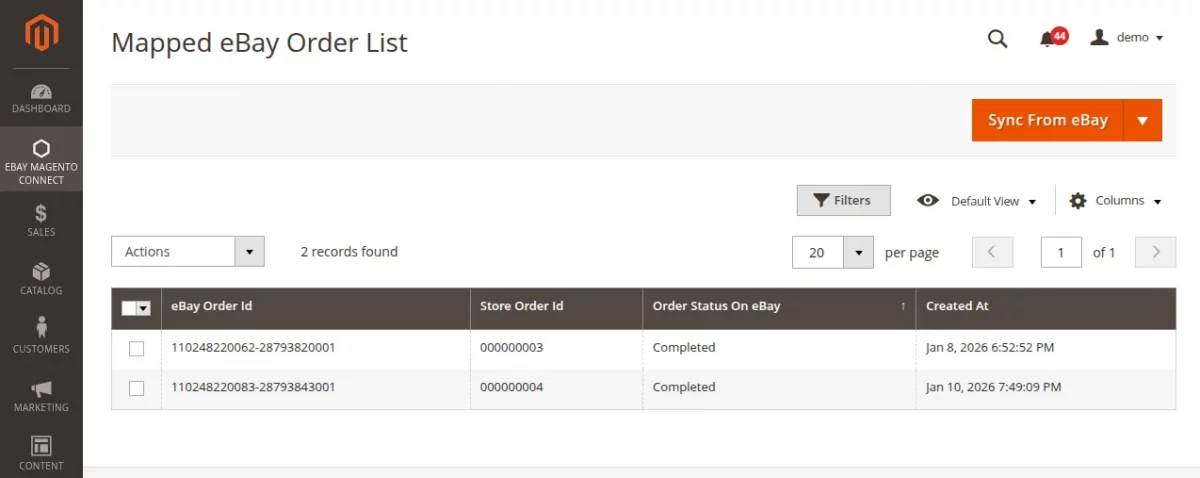
Task: Open the Default View bookmarks menu
Action: click(x=976, y=201)
